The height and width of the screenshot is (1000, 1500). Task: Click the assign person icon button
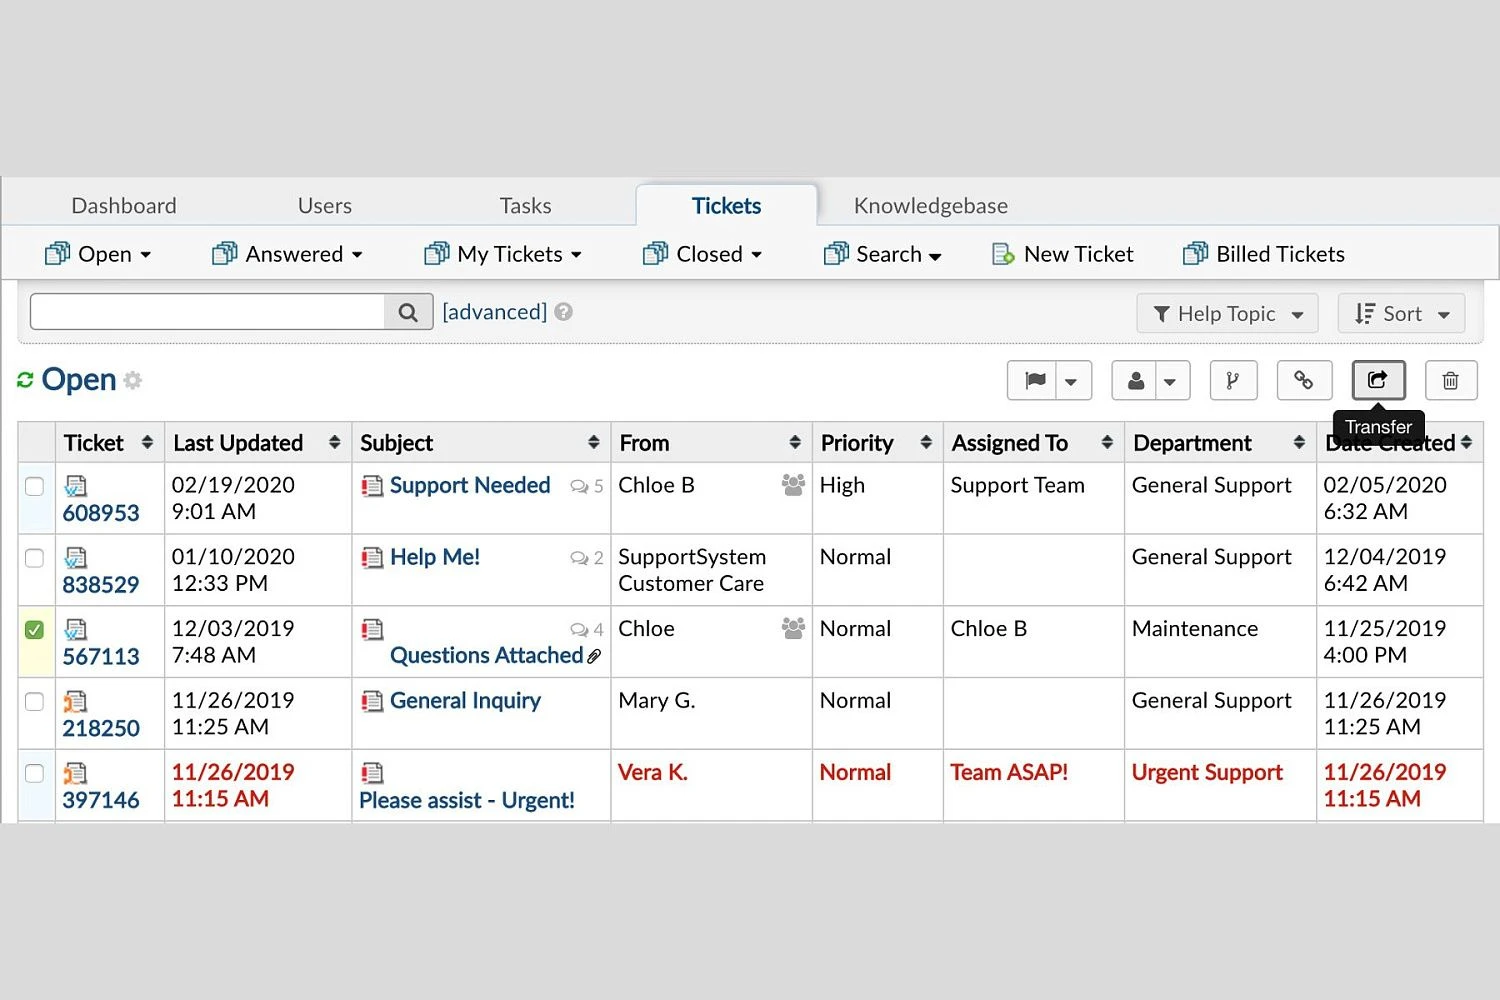(1136, 380)
